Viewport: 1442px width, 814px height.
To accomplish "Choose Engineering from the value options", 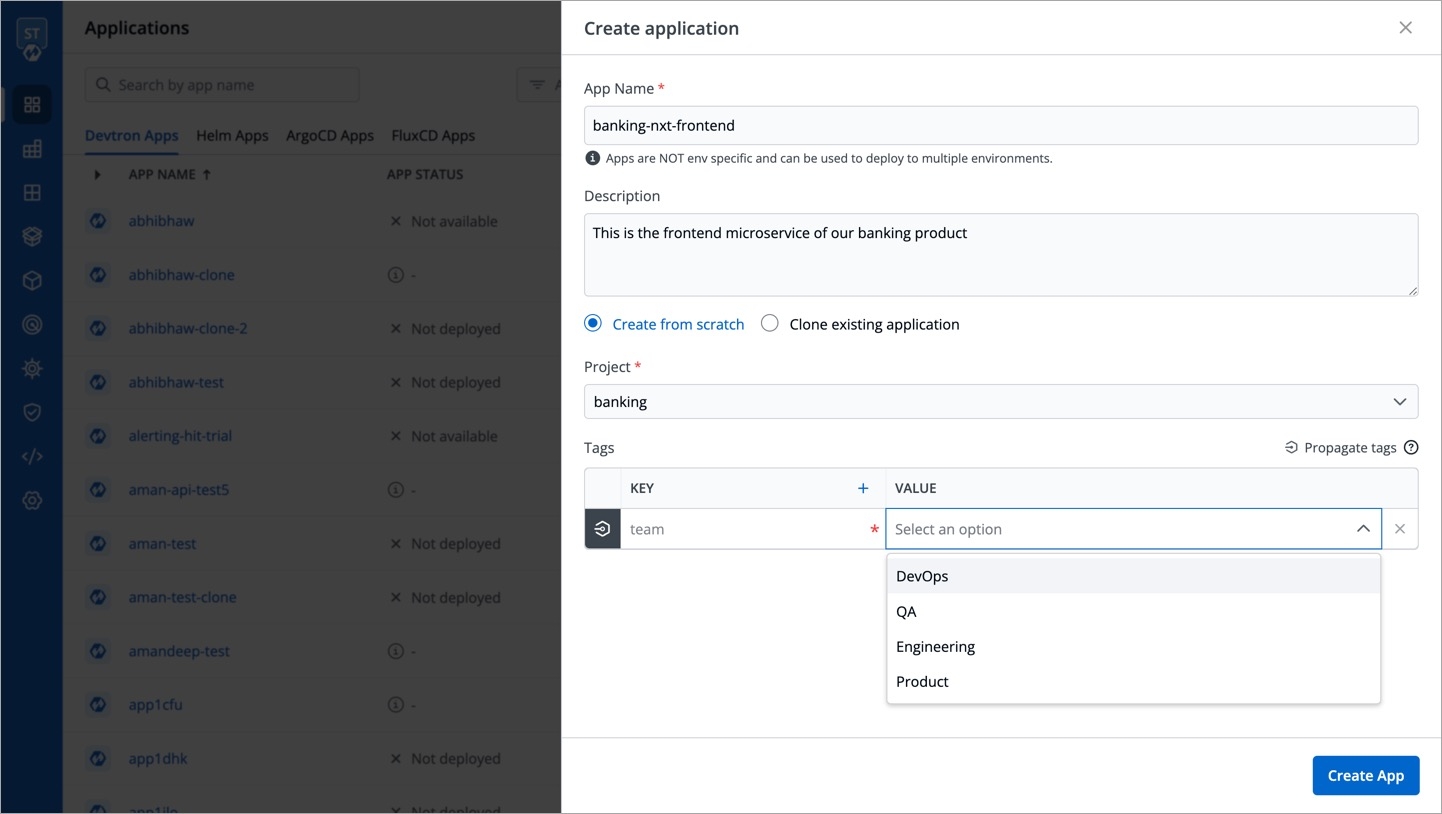I will [935, 646].
